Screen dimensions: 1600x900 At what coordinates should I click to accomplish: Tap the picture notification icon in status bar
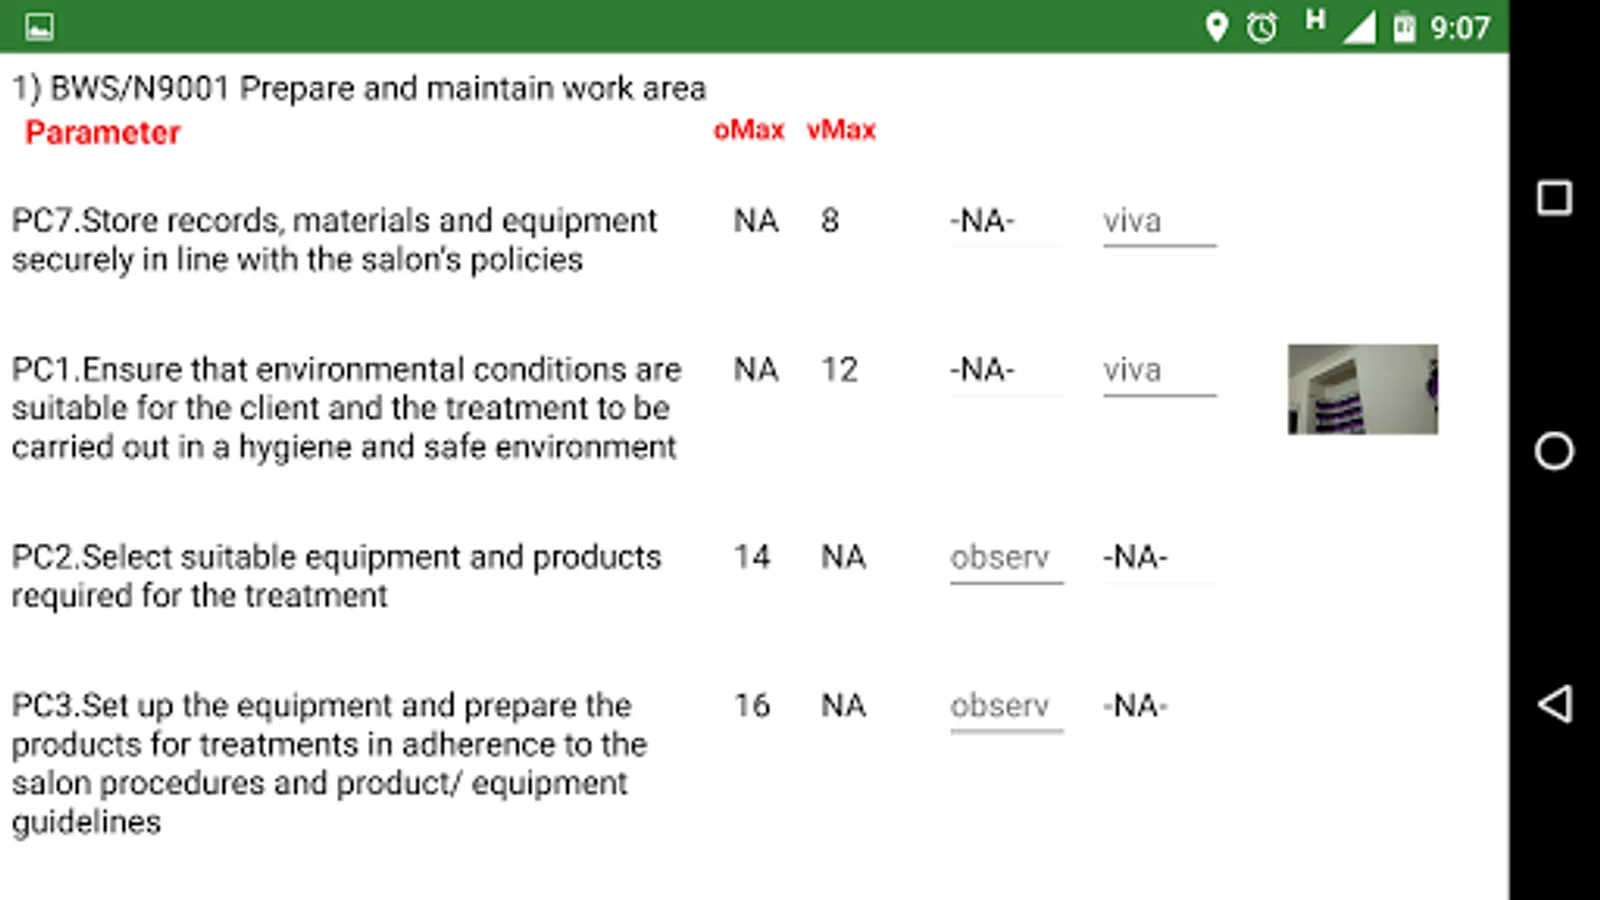click(39, 27)
